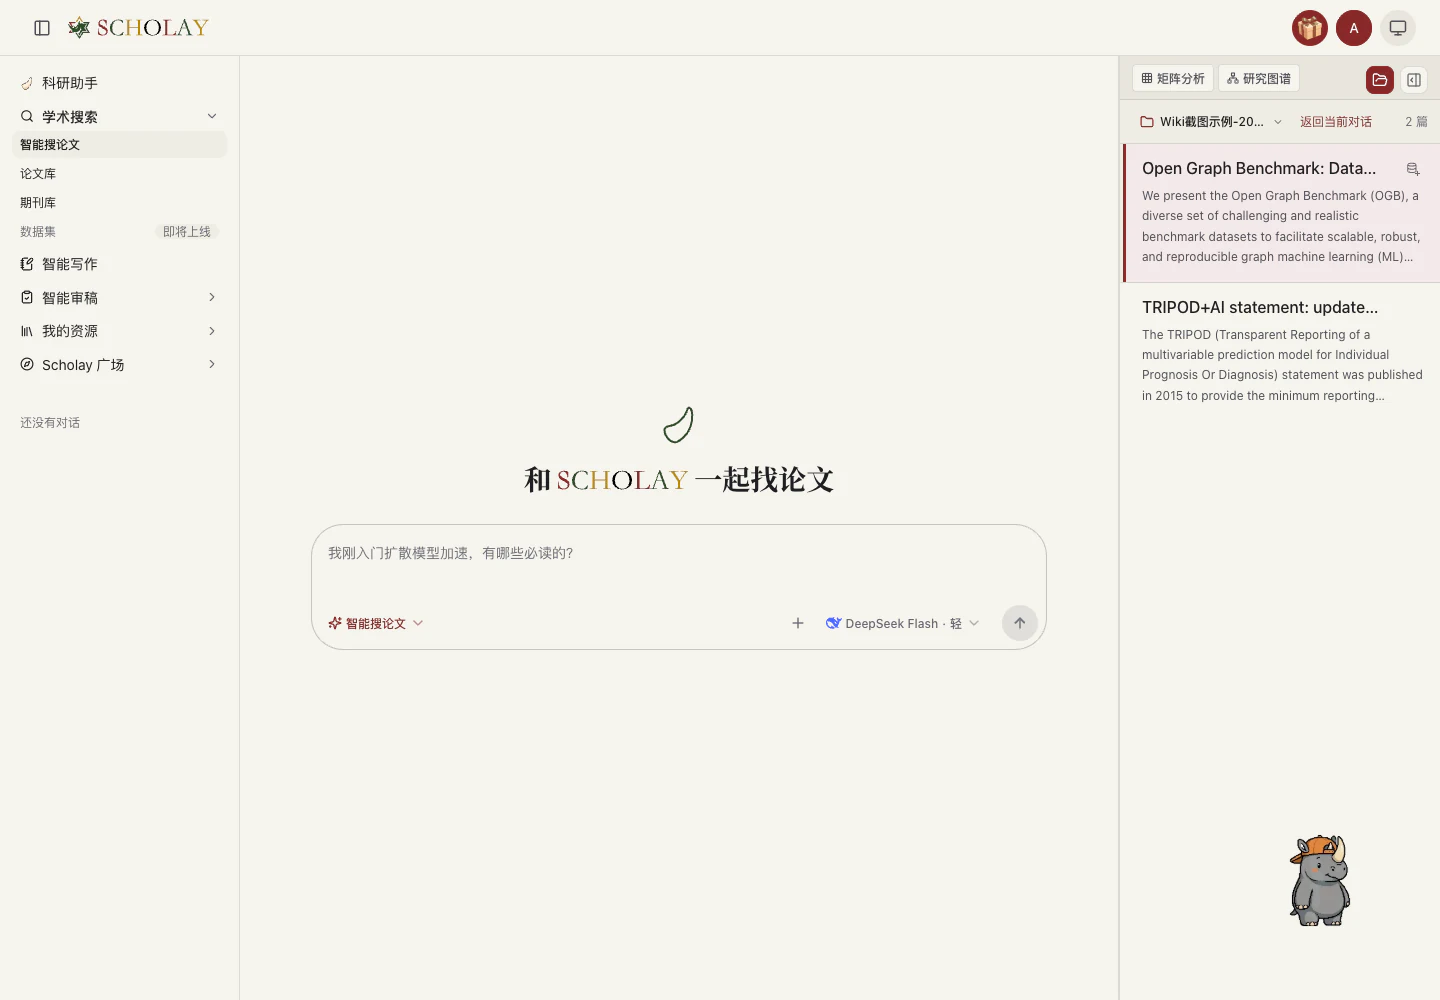
Task: Open the Open Graph Benchmark paper card
Action: click(1281, 213)
